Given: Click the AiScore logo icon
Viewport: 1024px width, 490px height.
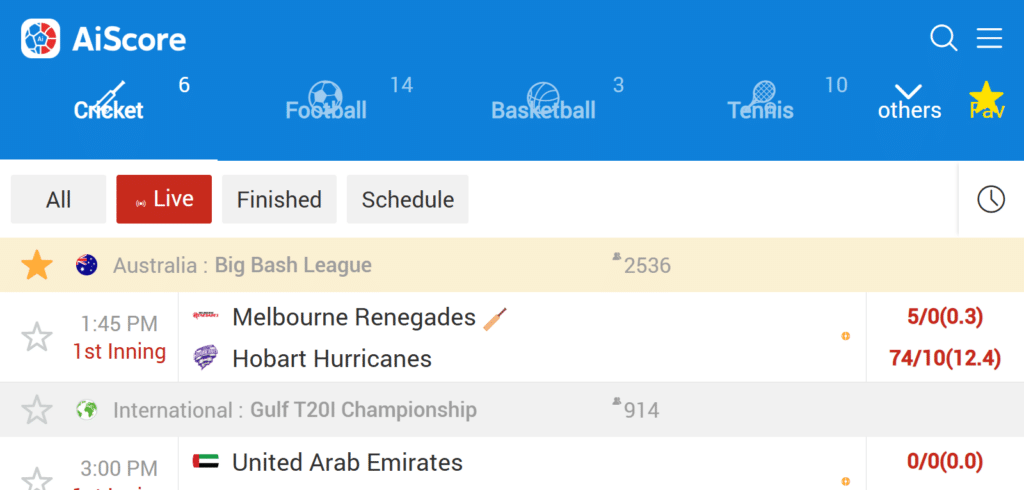Looking at the screenshot, I should pos(40,39).
